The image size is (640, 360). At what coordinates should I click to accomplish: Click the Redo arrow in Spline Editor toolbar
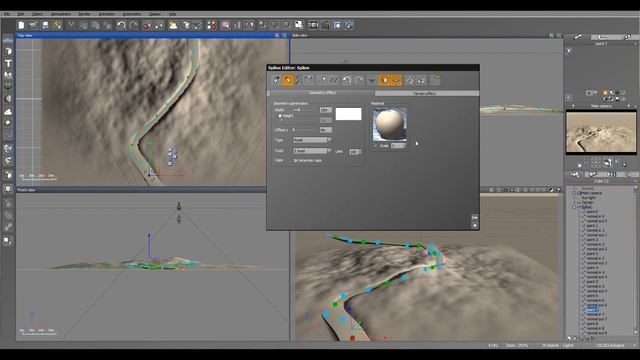359,80
